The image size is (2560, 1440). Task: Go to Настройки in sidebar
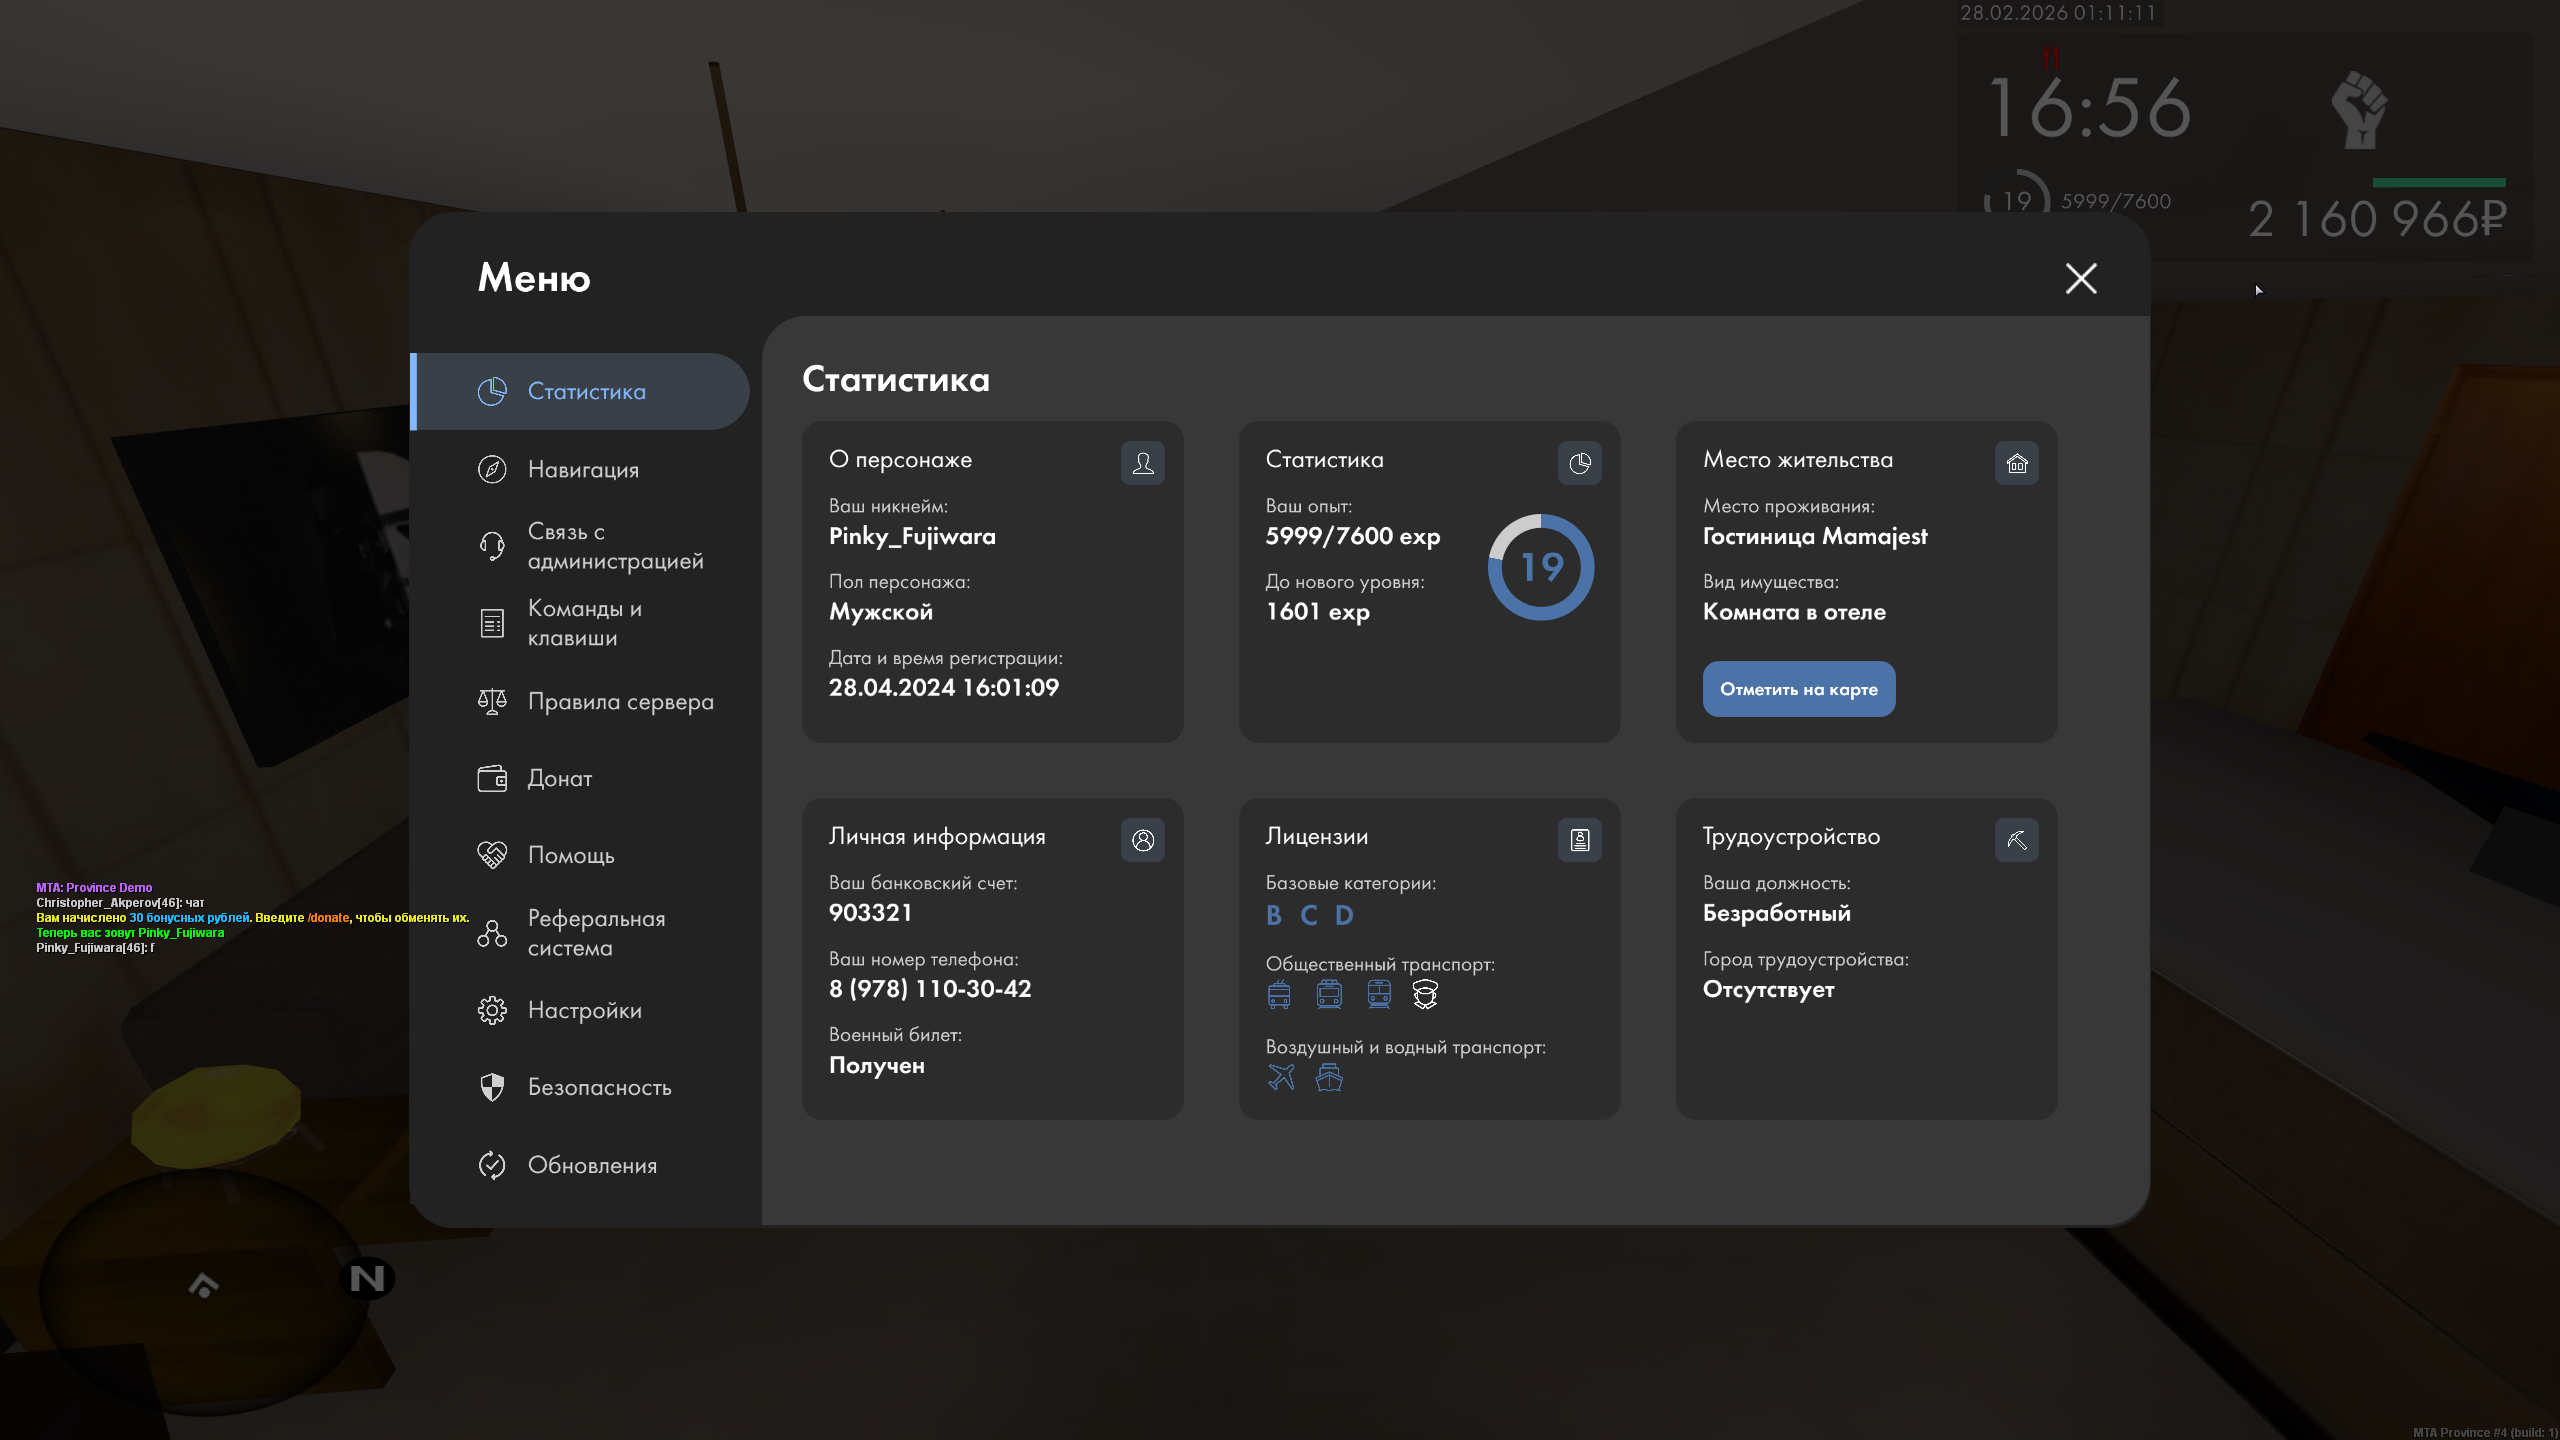pyautogui.click(x=584, y=1010)
